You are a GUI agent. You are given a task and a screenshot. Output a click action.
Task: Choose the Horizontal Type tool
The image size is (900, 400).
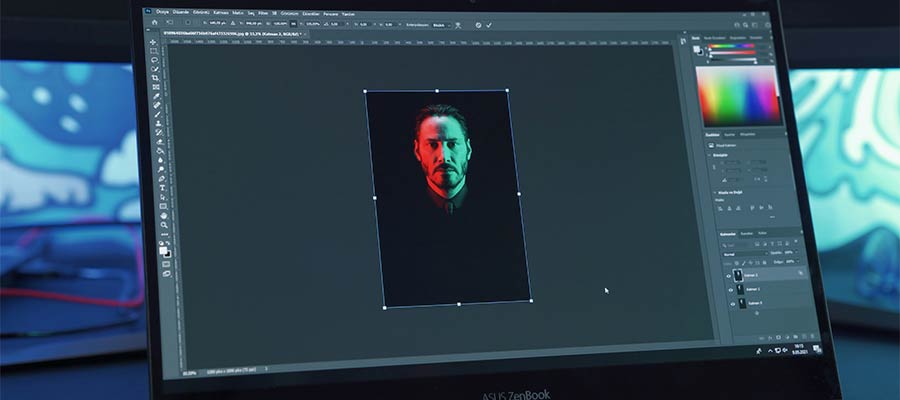pyautogui.click(x=161, y=186)
